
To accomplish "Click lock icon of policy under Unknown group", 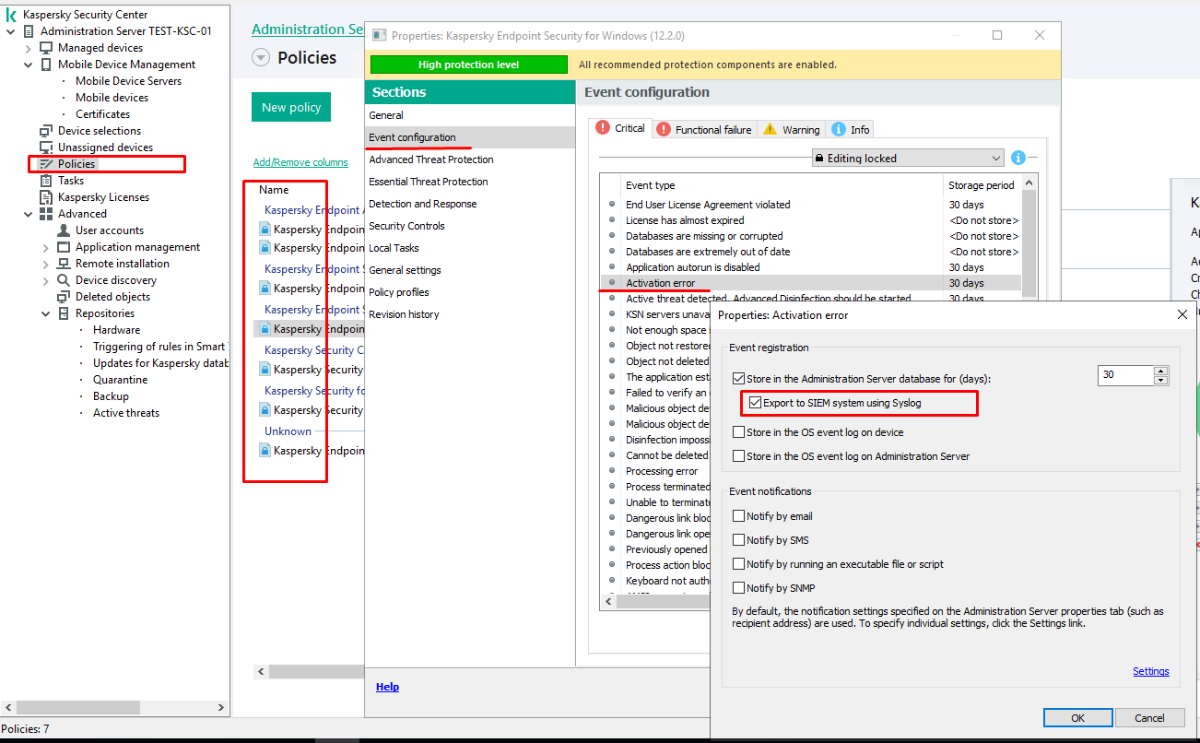I will (x=265, y=451).
